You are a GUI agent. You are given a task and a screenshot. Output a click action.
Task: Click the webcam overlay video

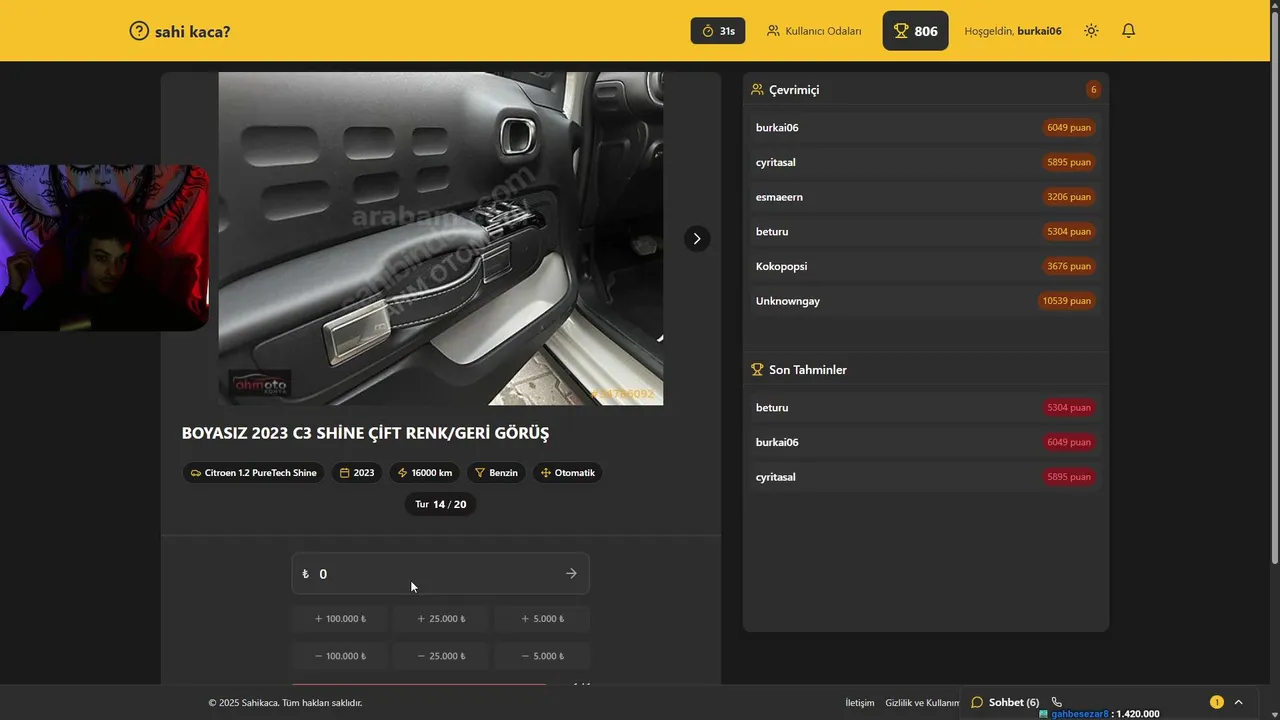click(x=104, y=247)
